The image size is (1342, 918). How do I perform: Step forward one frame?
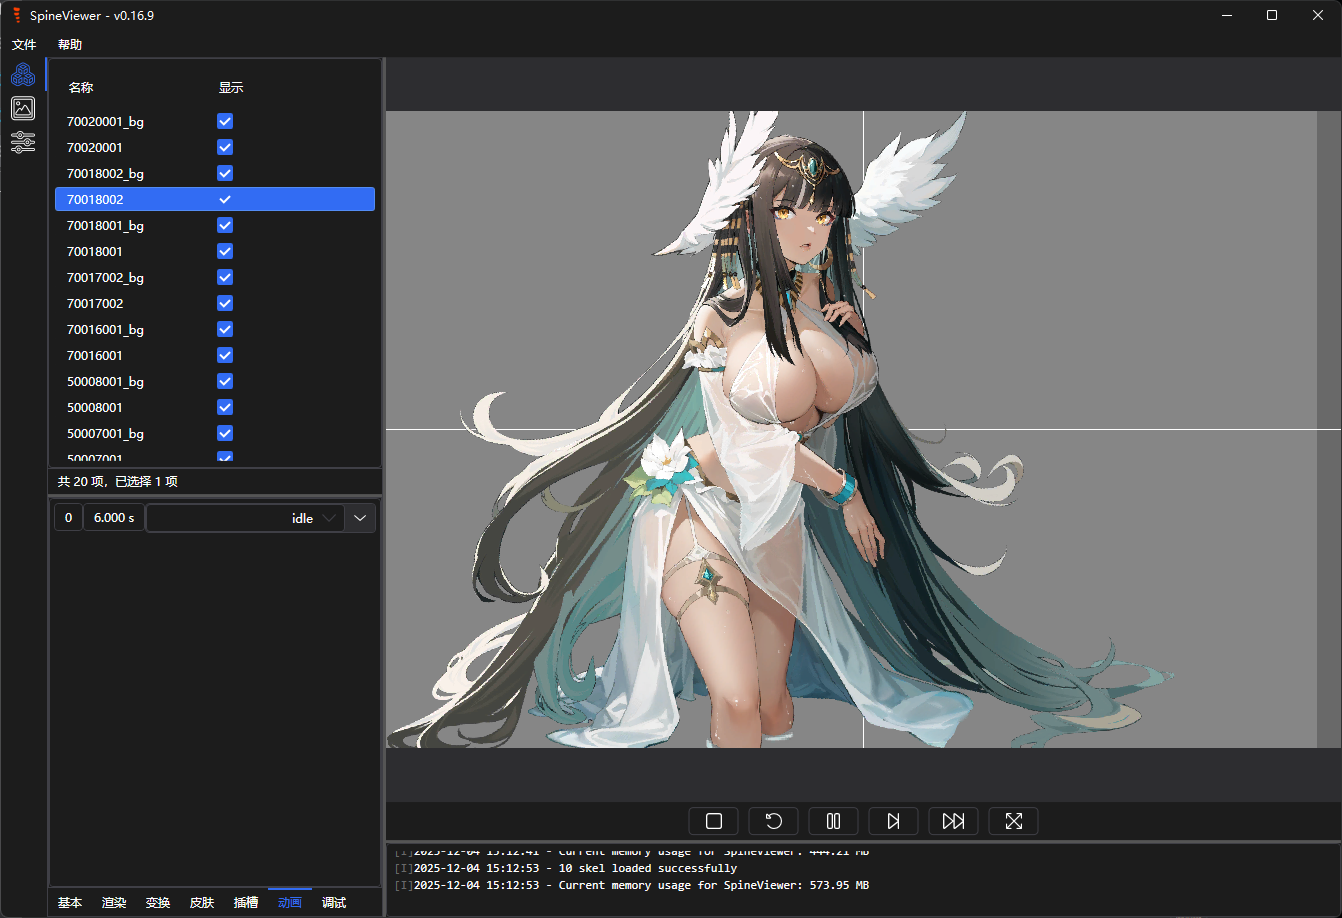pos(894,821)
